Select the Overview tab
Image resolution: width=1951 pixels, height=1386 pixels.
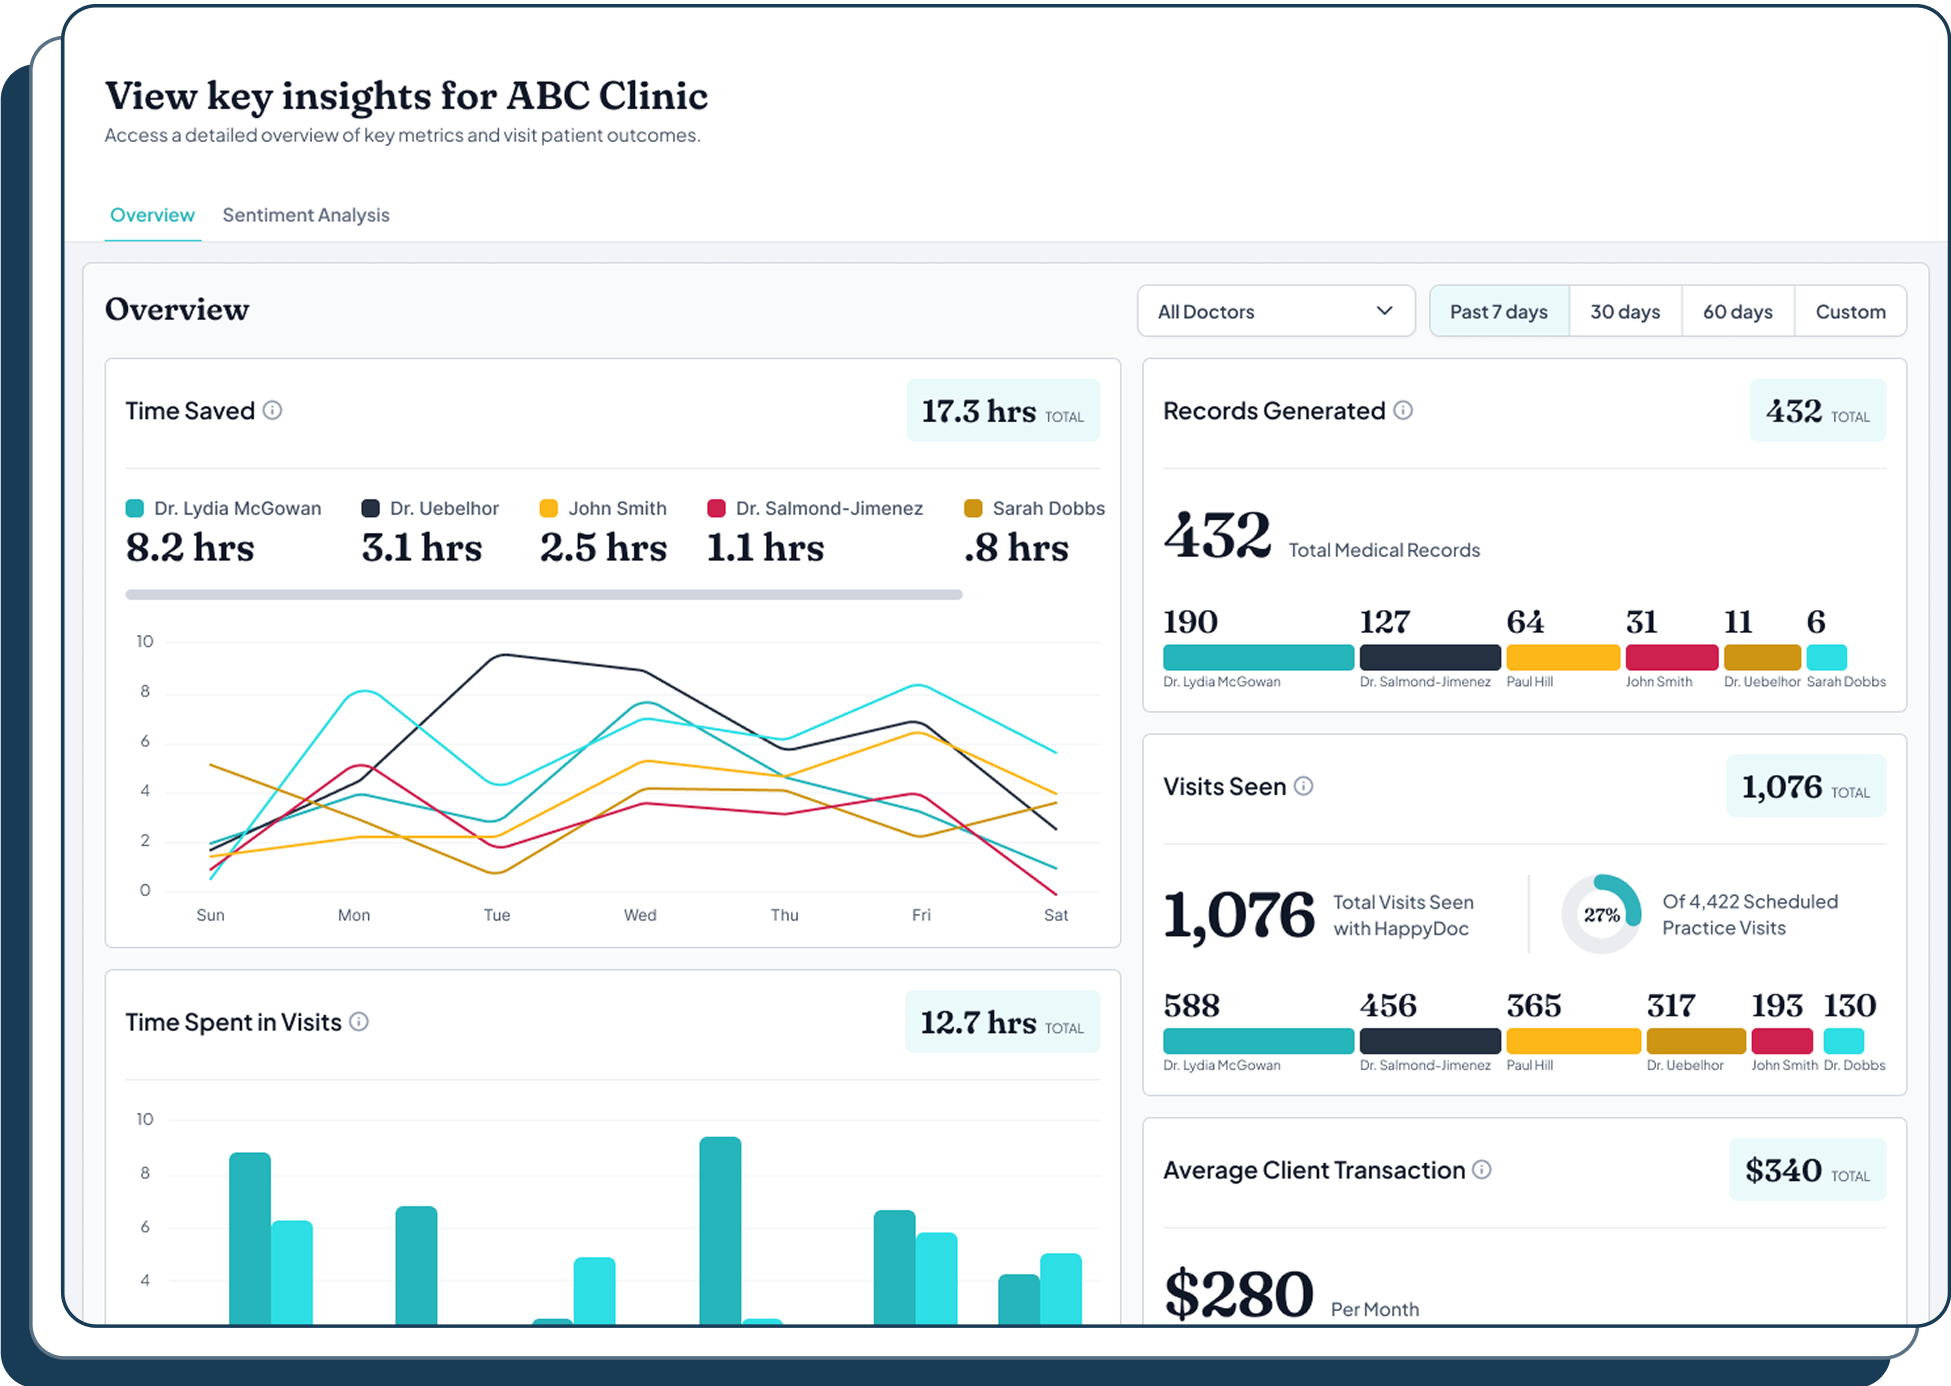pyautogui.click(x=152, y=215)
